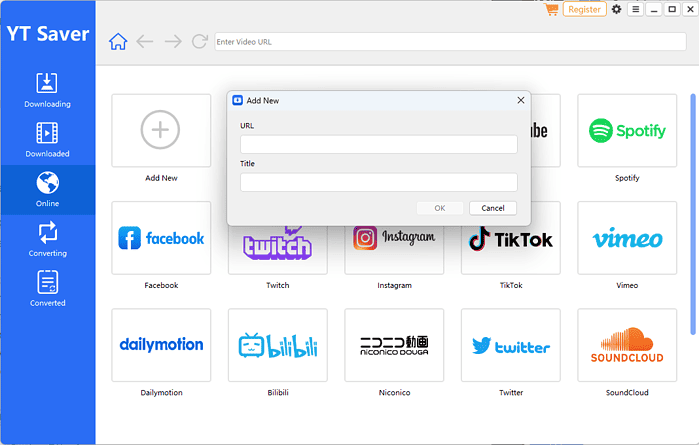Open the Dailymotion tile
This screenshot has width=699, height=445.
[161, 345]
